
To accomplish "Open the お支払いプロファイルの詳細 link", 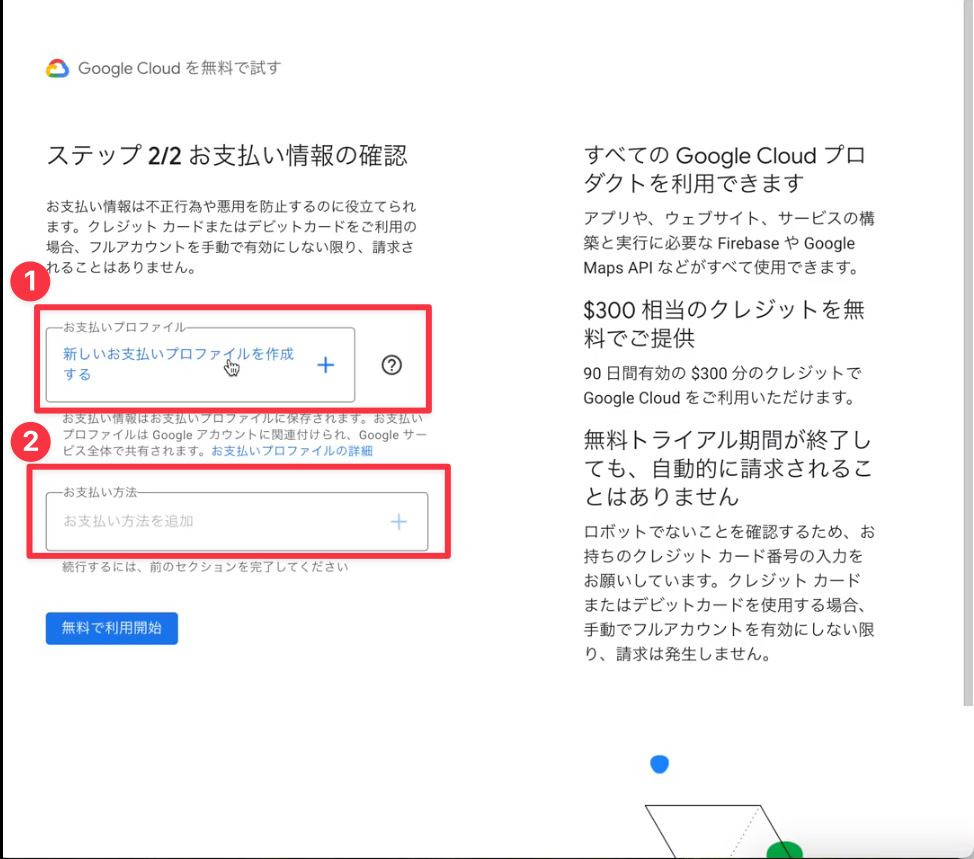I will tap(292, 451).
